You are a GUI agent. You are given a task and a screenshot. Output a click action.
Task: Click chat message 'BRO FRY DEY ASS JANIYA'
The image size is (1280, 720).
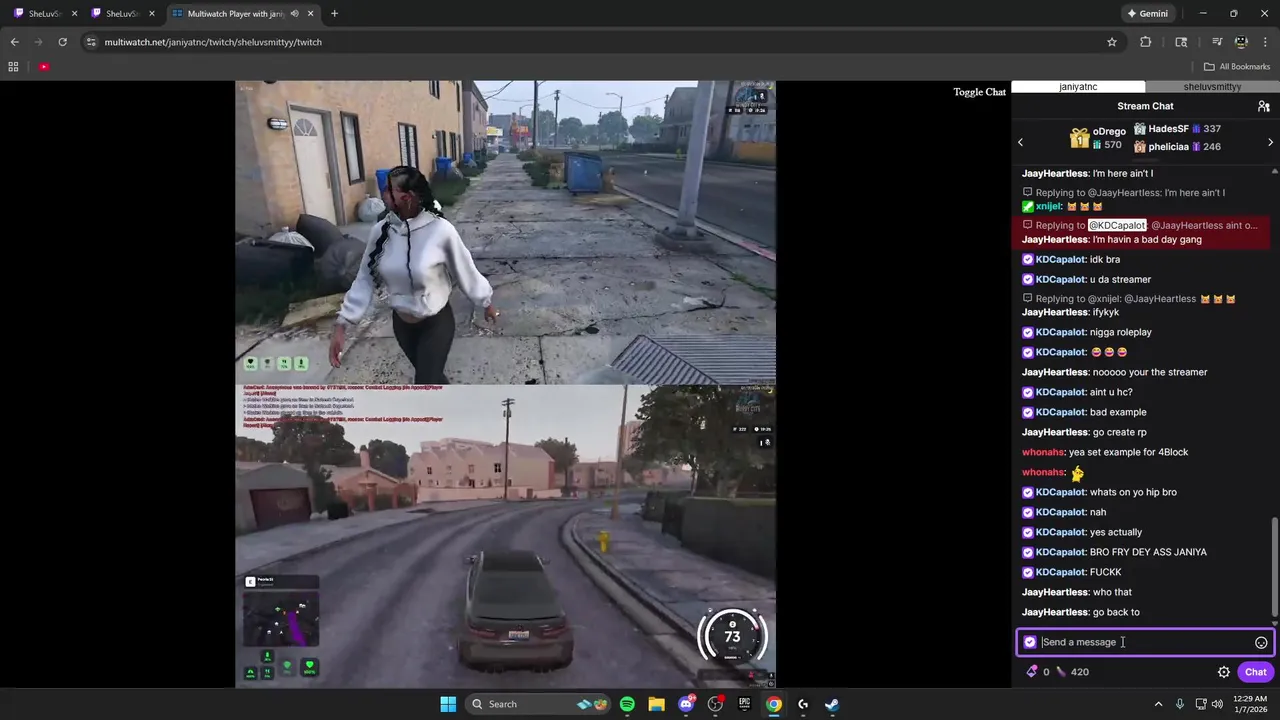pos(1148,552)
